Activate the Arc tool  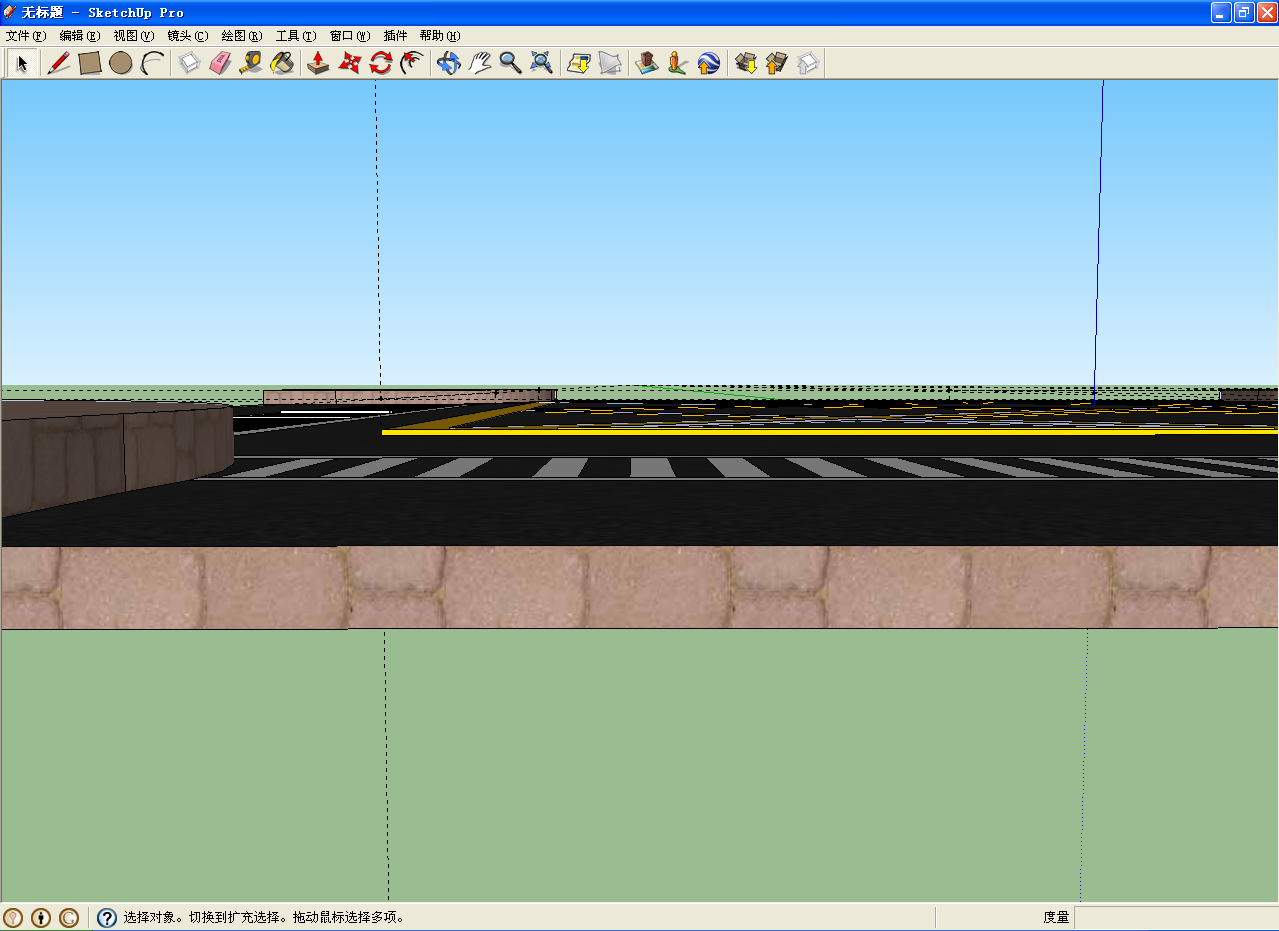152,63
